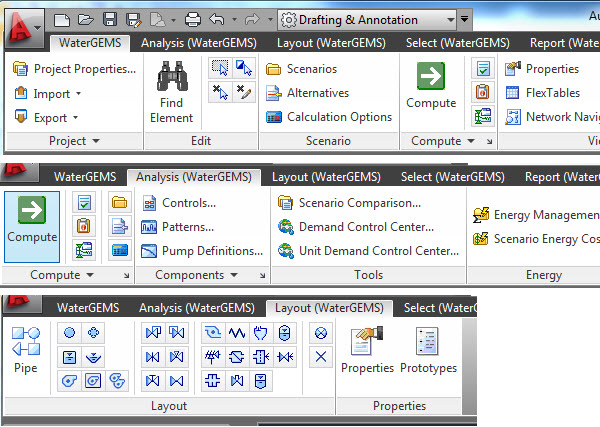Open Demand Control Center
Screen dimensions: 600x427
coord(356,227)
